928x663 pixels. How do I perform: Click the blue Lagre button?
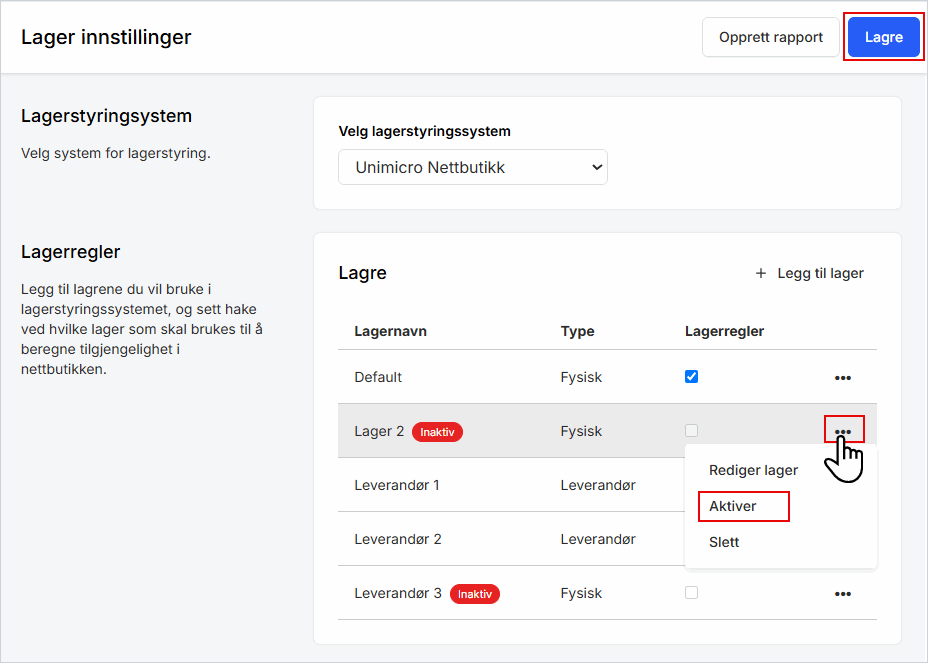coord(883,37)
